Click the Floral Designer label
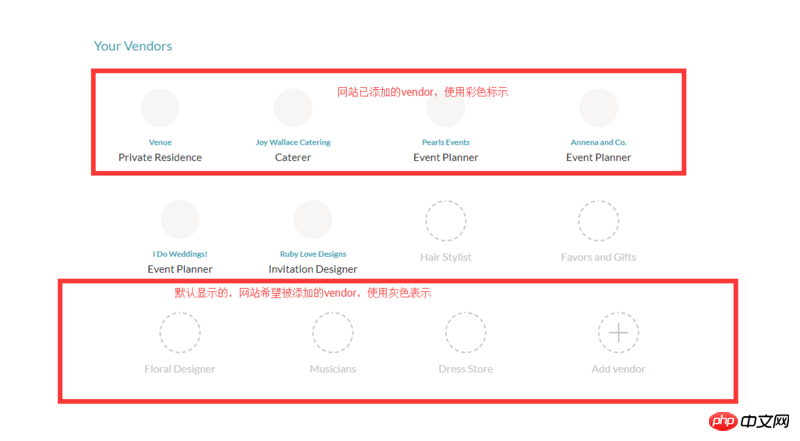 click(180, 369)
